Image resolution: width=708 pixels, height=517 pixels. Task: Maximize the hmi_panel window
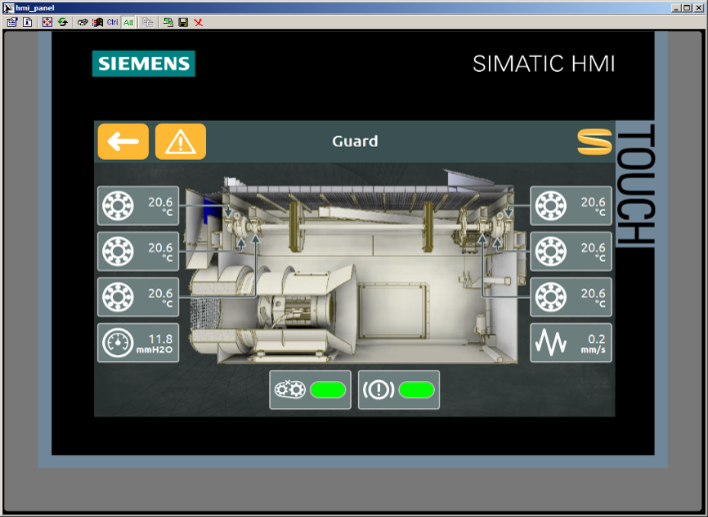tap(687, 8)
